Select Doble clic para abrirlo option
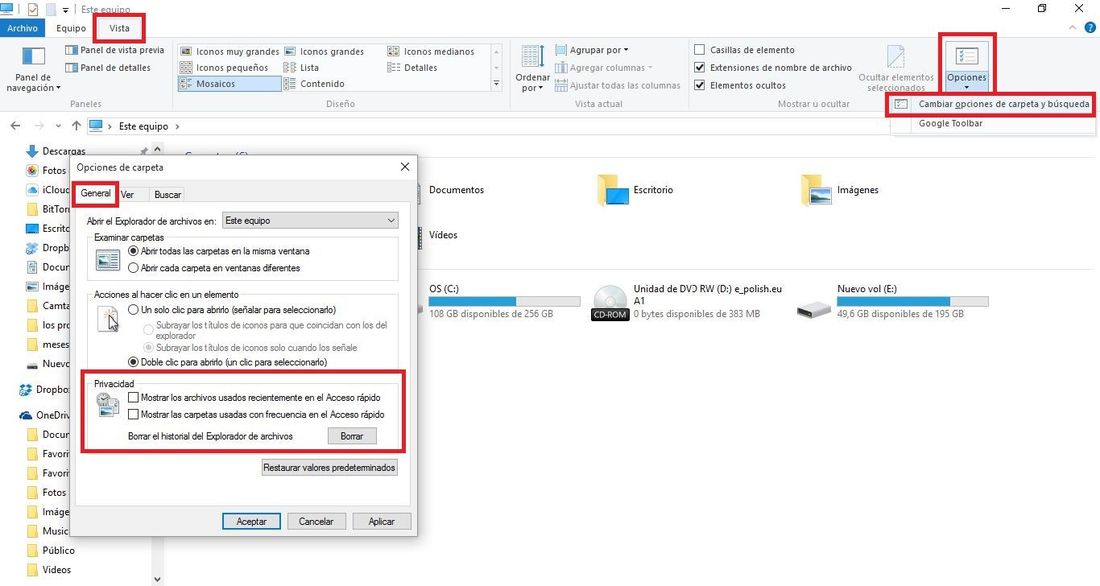Viewport: 1100px width, 586px height. point(133,362)
